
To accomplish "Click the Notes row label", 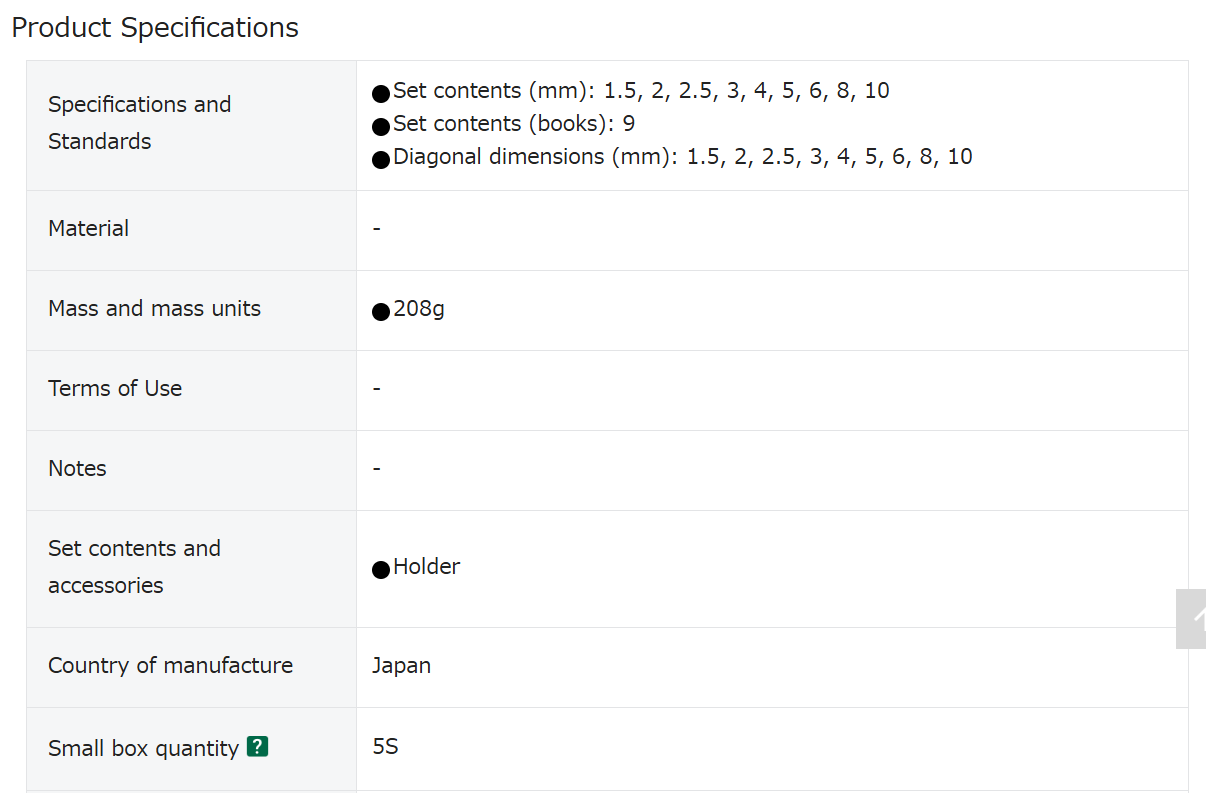I will click(77, 468).
